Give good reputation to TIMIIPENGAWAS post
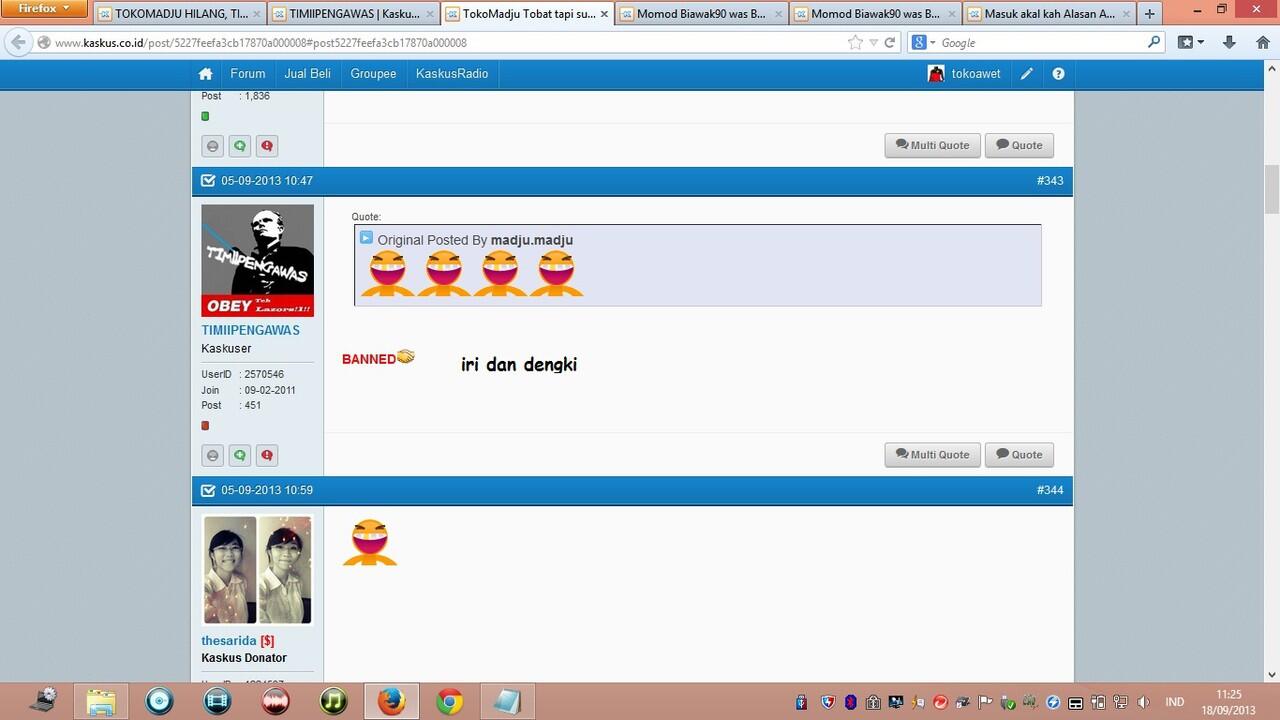Image resolution: width=1280 pixels, height=720 pixels. [240, 455]
